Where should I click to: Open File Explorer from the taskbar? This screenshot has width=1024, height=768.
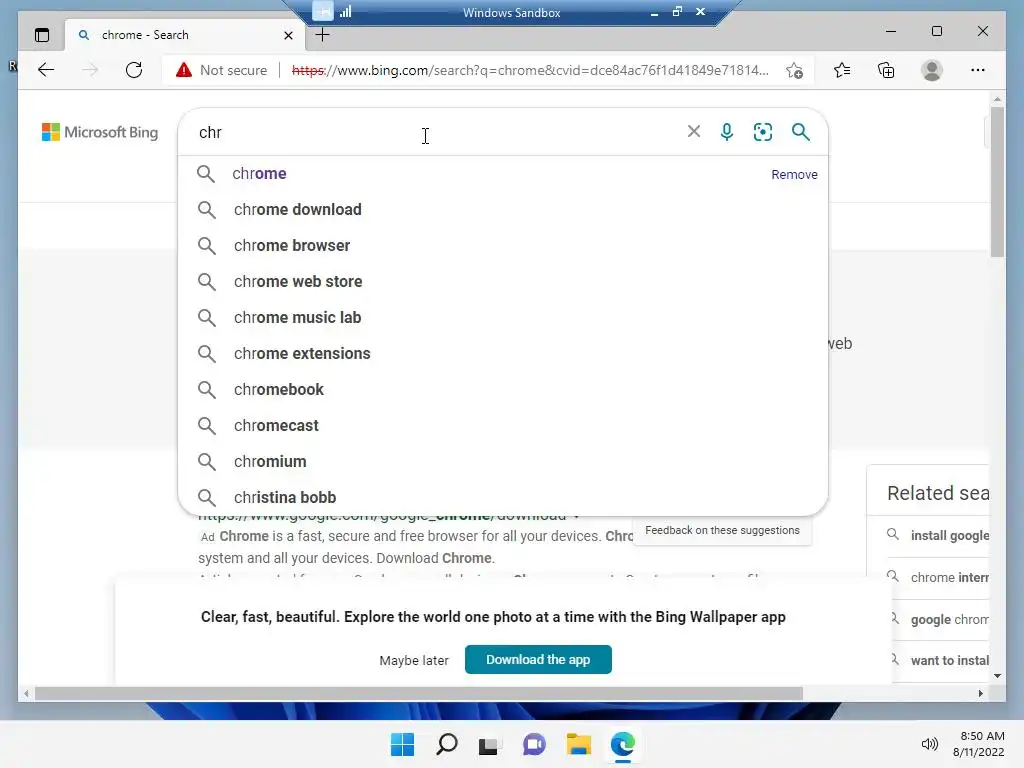coord(579,744)
